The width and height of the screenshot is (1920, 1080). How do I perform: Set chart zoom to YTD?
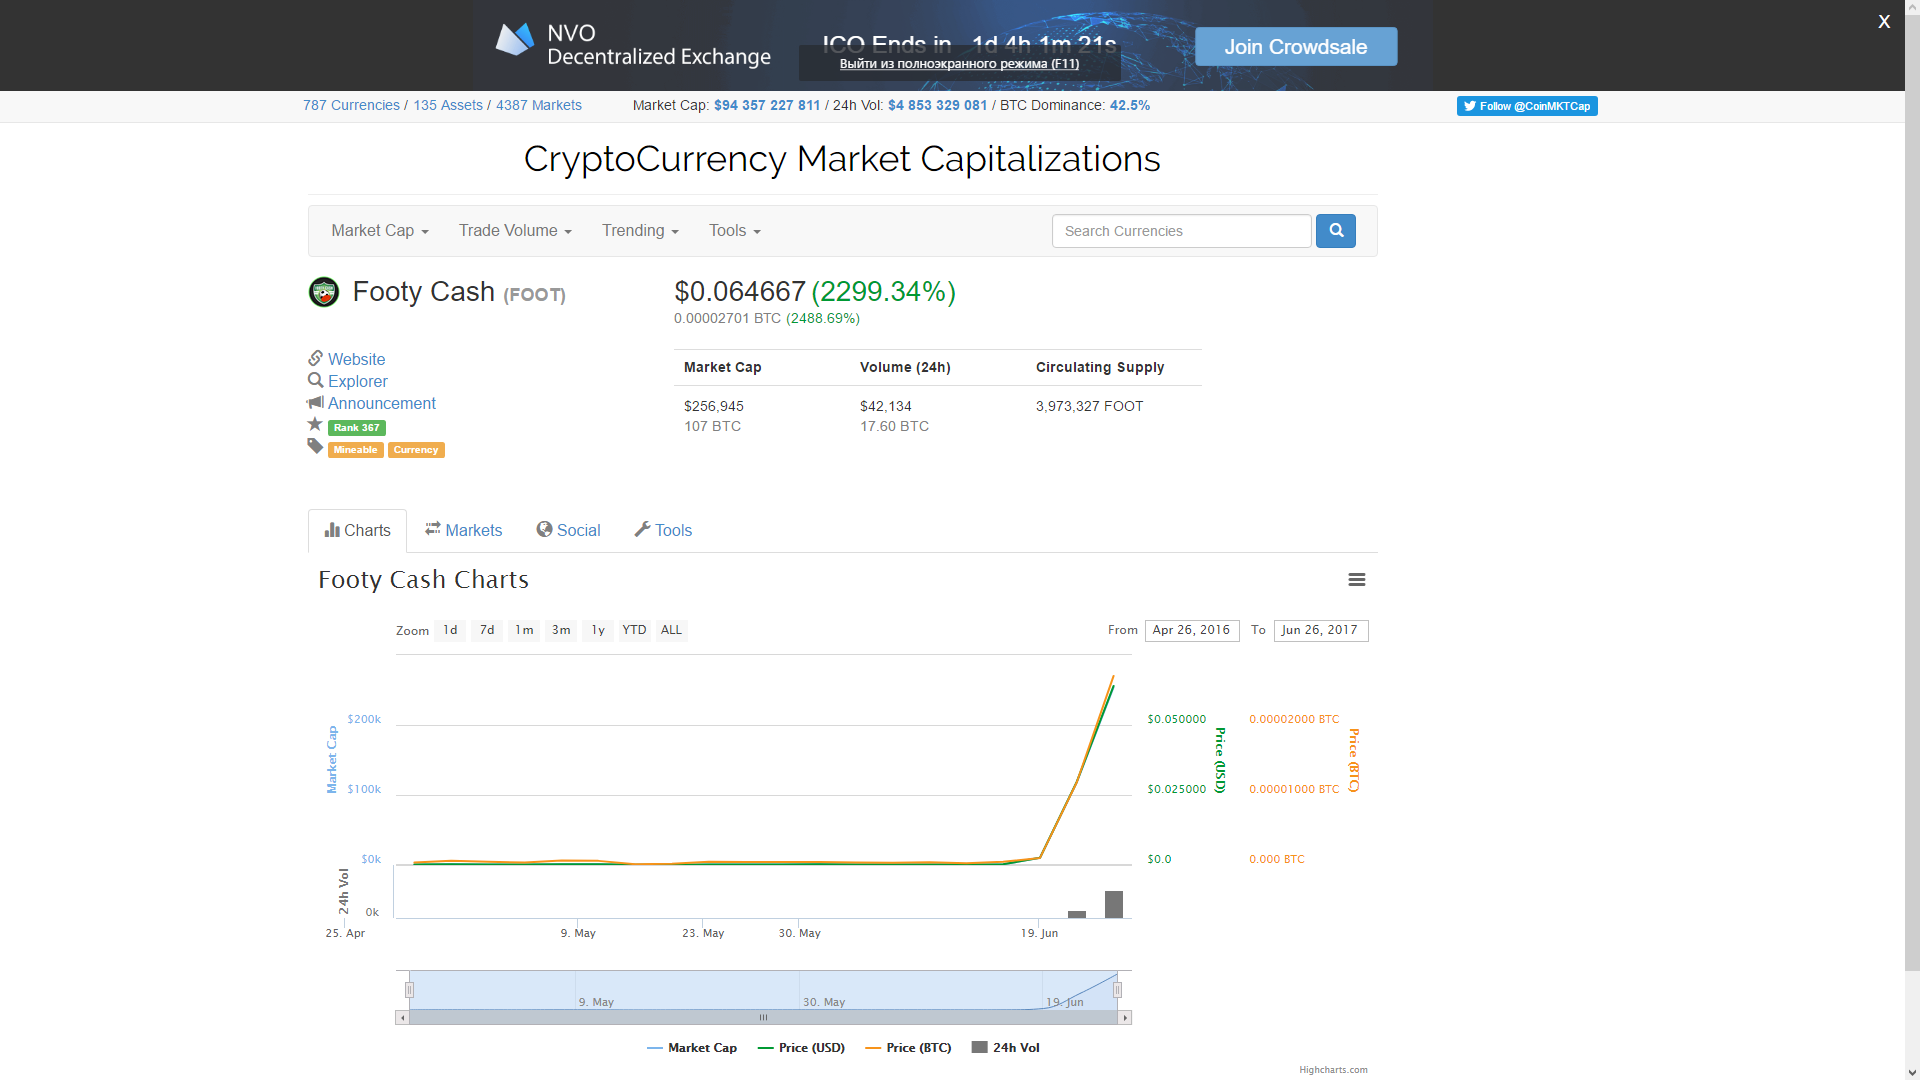tap(634, 630)
